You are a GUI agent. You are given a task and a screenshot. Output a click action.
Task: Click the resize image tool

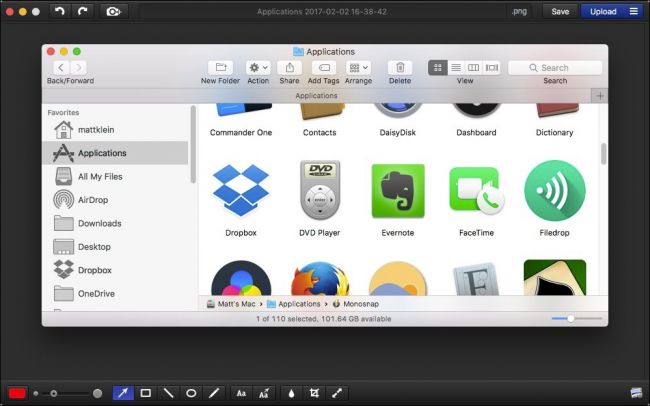337,393
